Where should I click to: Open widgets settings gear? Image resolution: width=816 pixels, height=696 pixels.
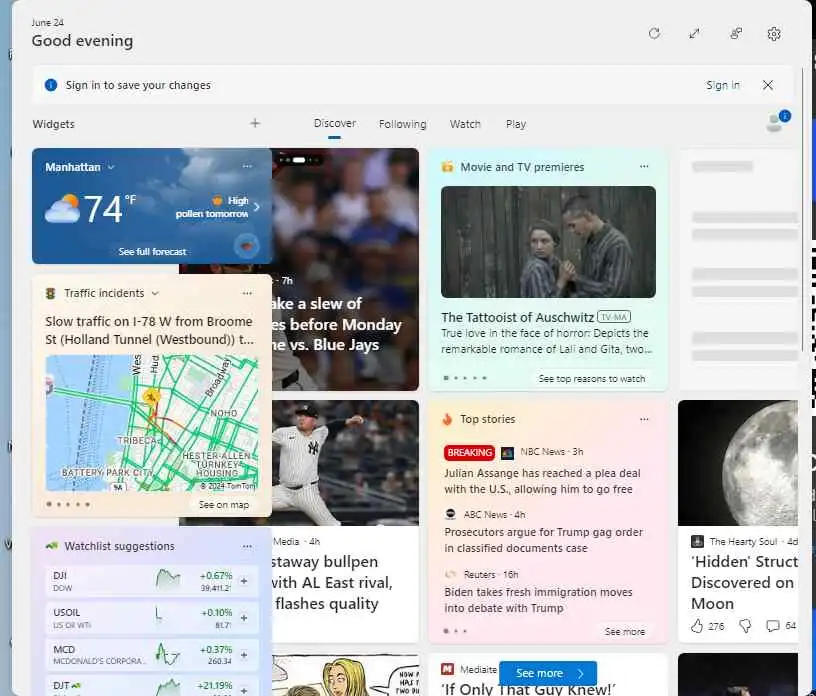tap(774, 34)
